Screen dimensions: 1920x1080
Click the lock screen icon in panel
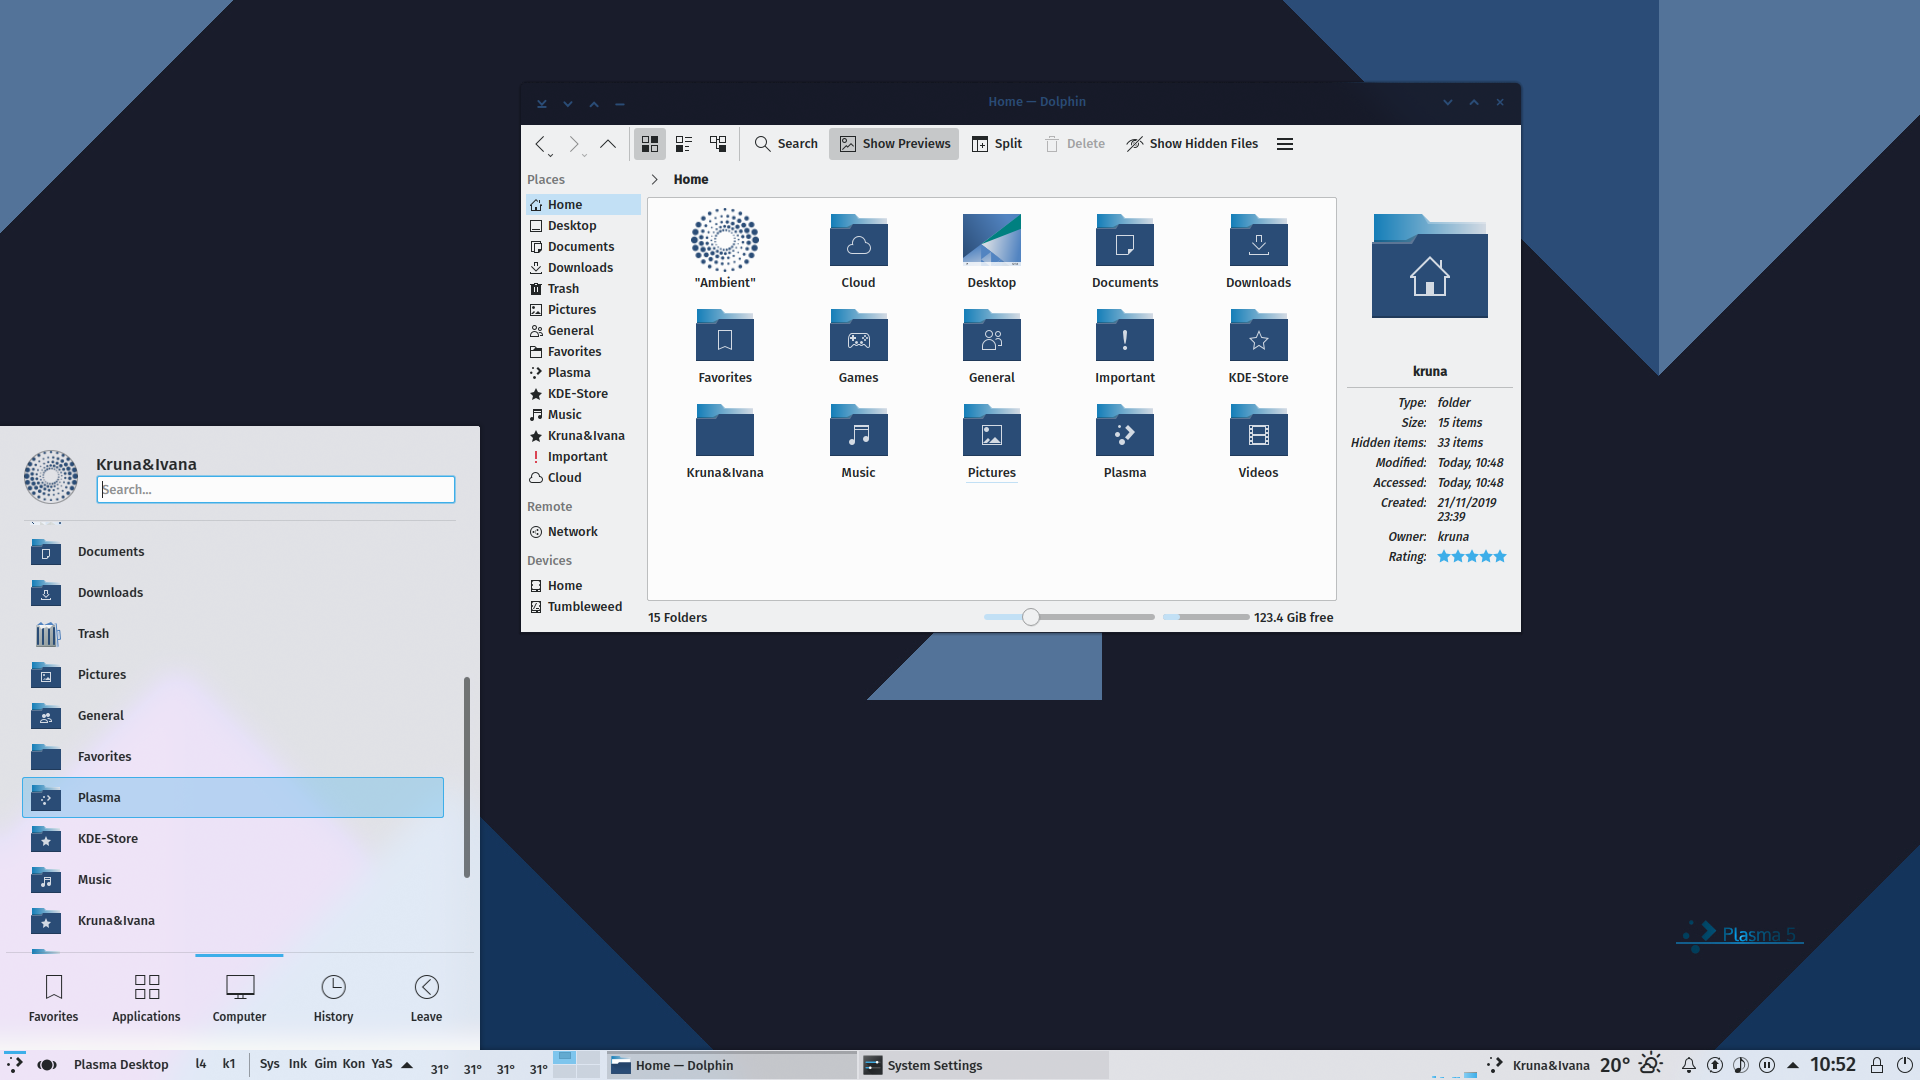coord(1876,1065)
